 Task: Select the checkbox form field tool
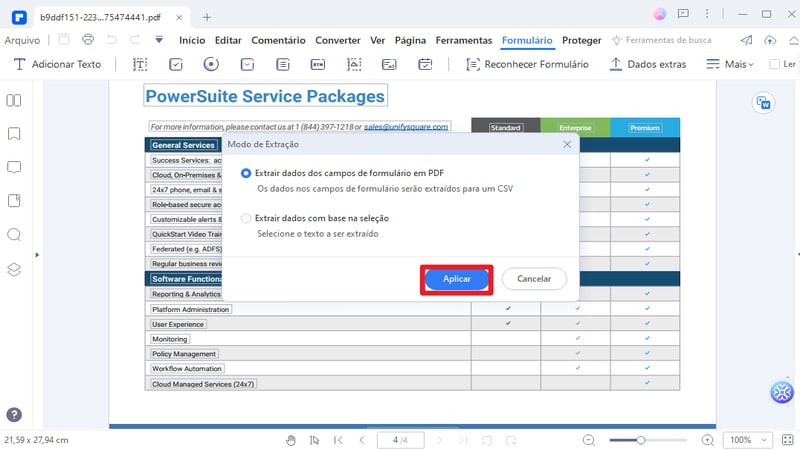click(x=176, y=64)
